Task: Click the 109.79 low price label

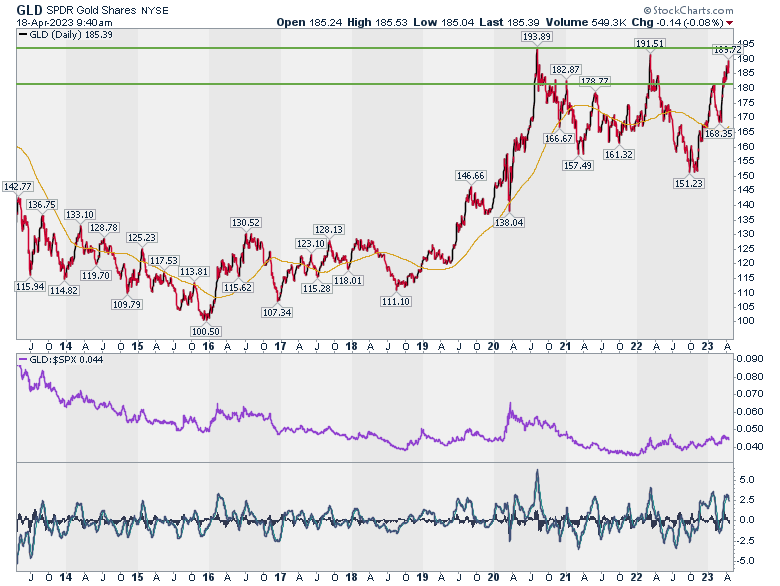Action: pos(127,304)
